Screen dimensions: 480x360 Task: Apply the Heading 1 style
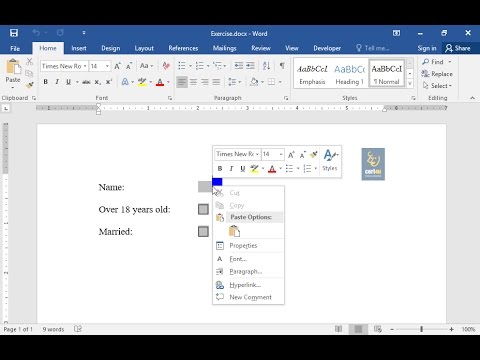click(349, 74)
